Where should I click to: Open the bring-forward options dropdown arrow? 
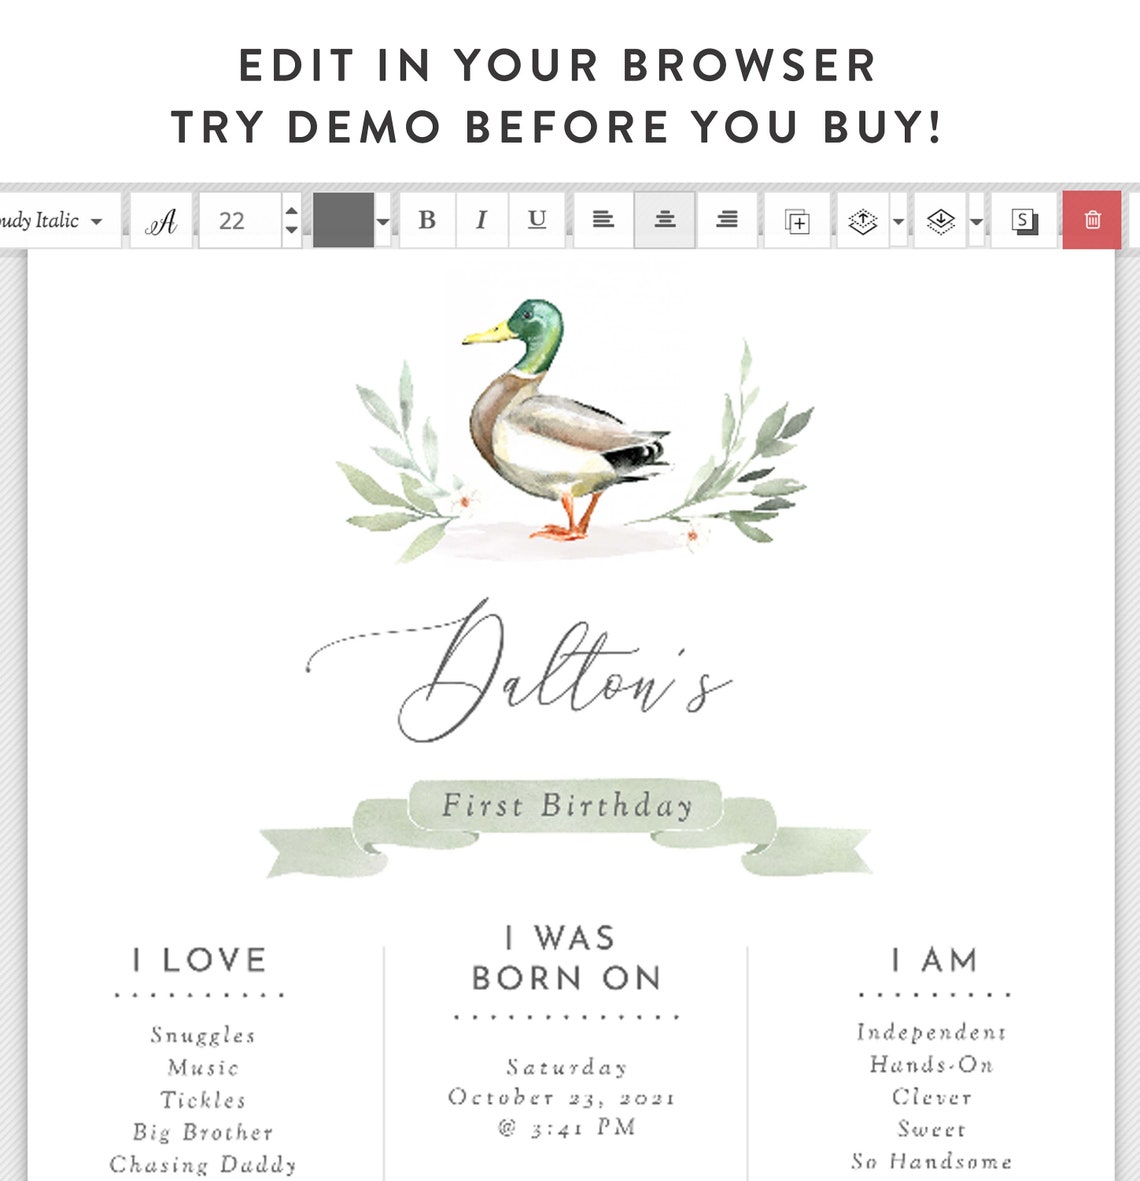coord(897,220)
